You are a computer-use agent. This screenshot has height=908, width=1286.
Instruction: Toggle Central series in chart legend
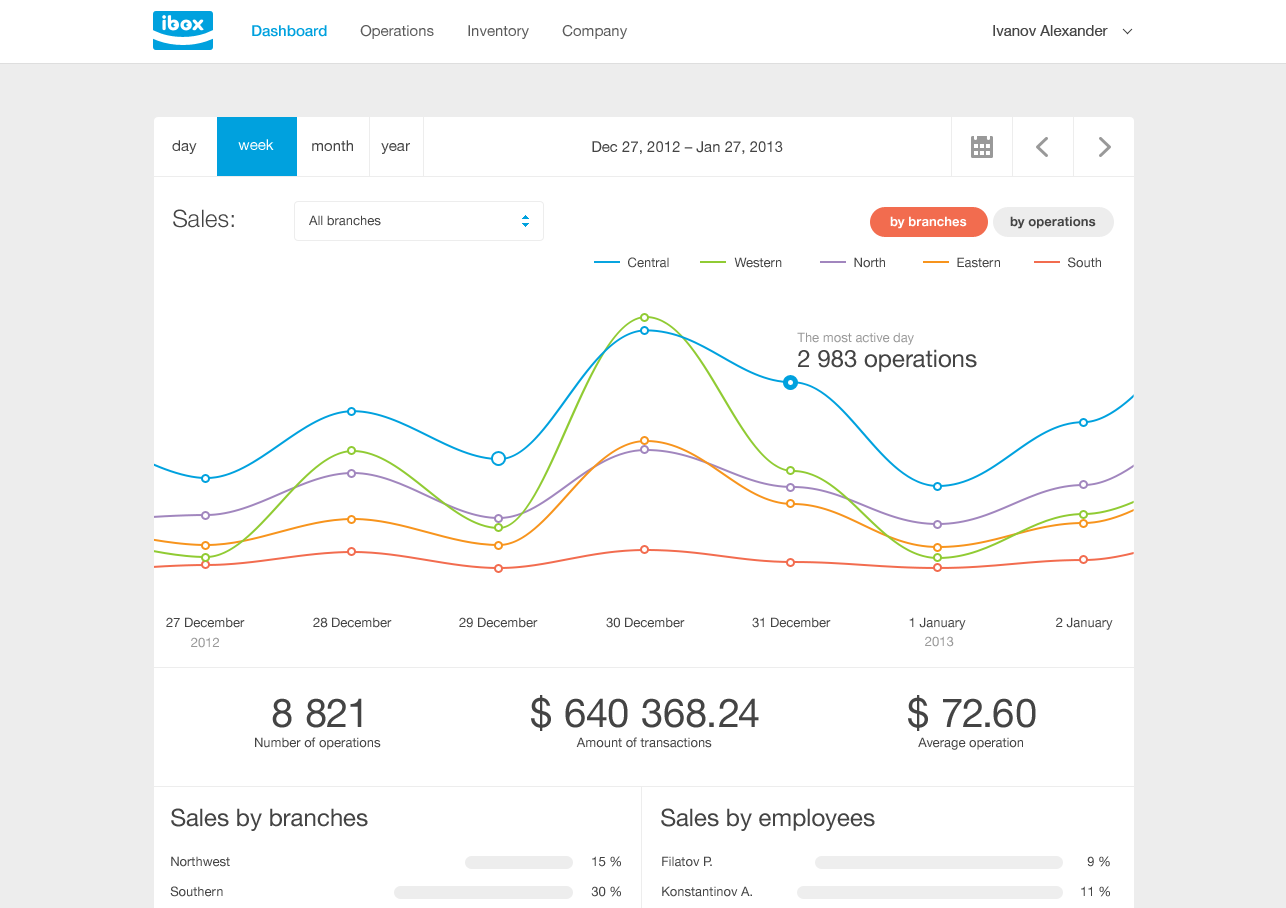(632, 263)
